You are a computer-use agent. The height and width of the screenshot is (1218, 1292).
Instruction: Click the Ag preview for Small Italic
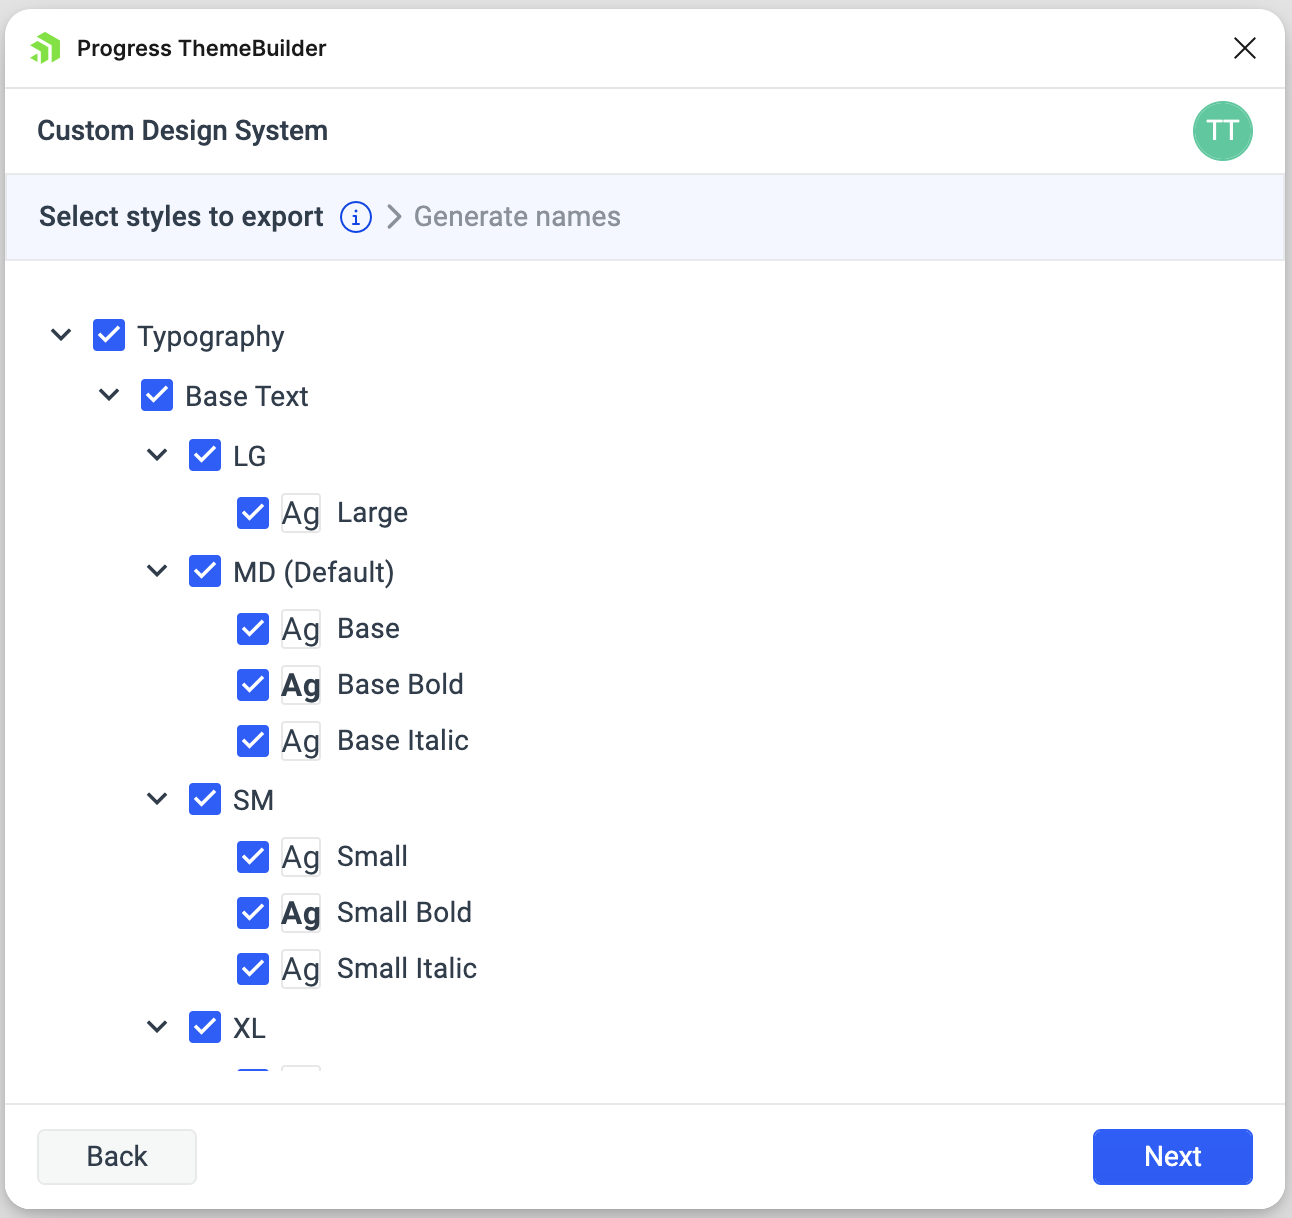(301, 969)
